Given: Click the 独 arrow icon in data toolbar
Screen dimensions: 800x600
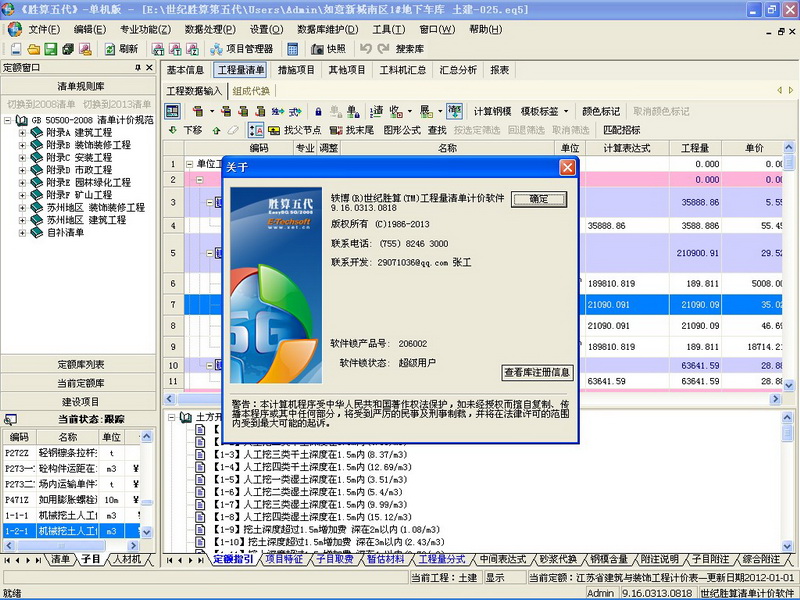Looking at the screenshot, I should point(278,111).
